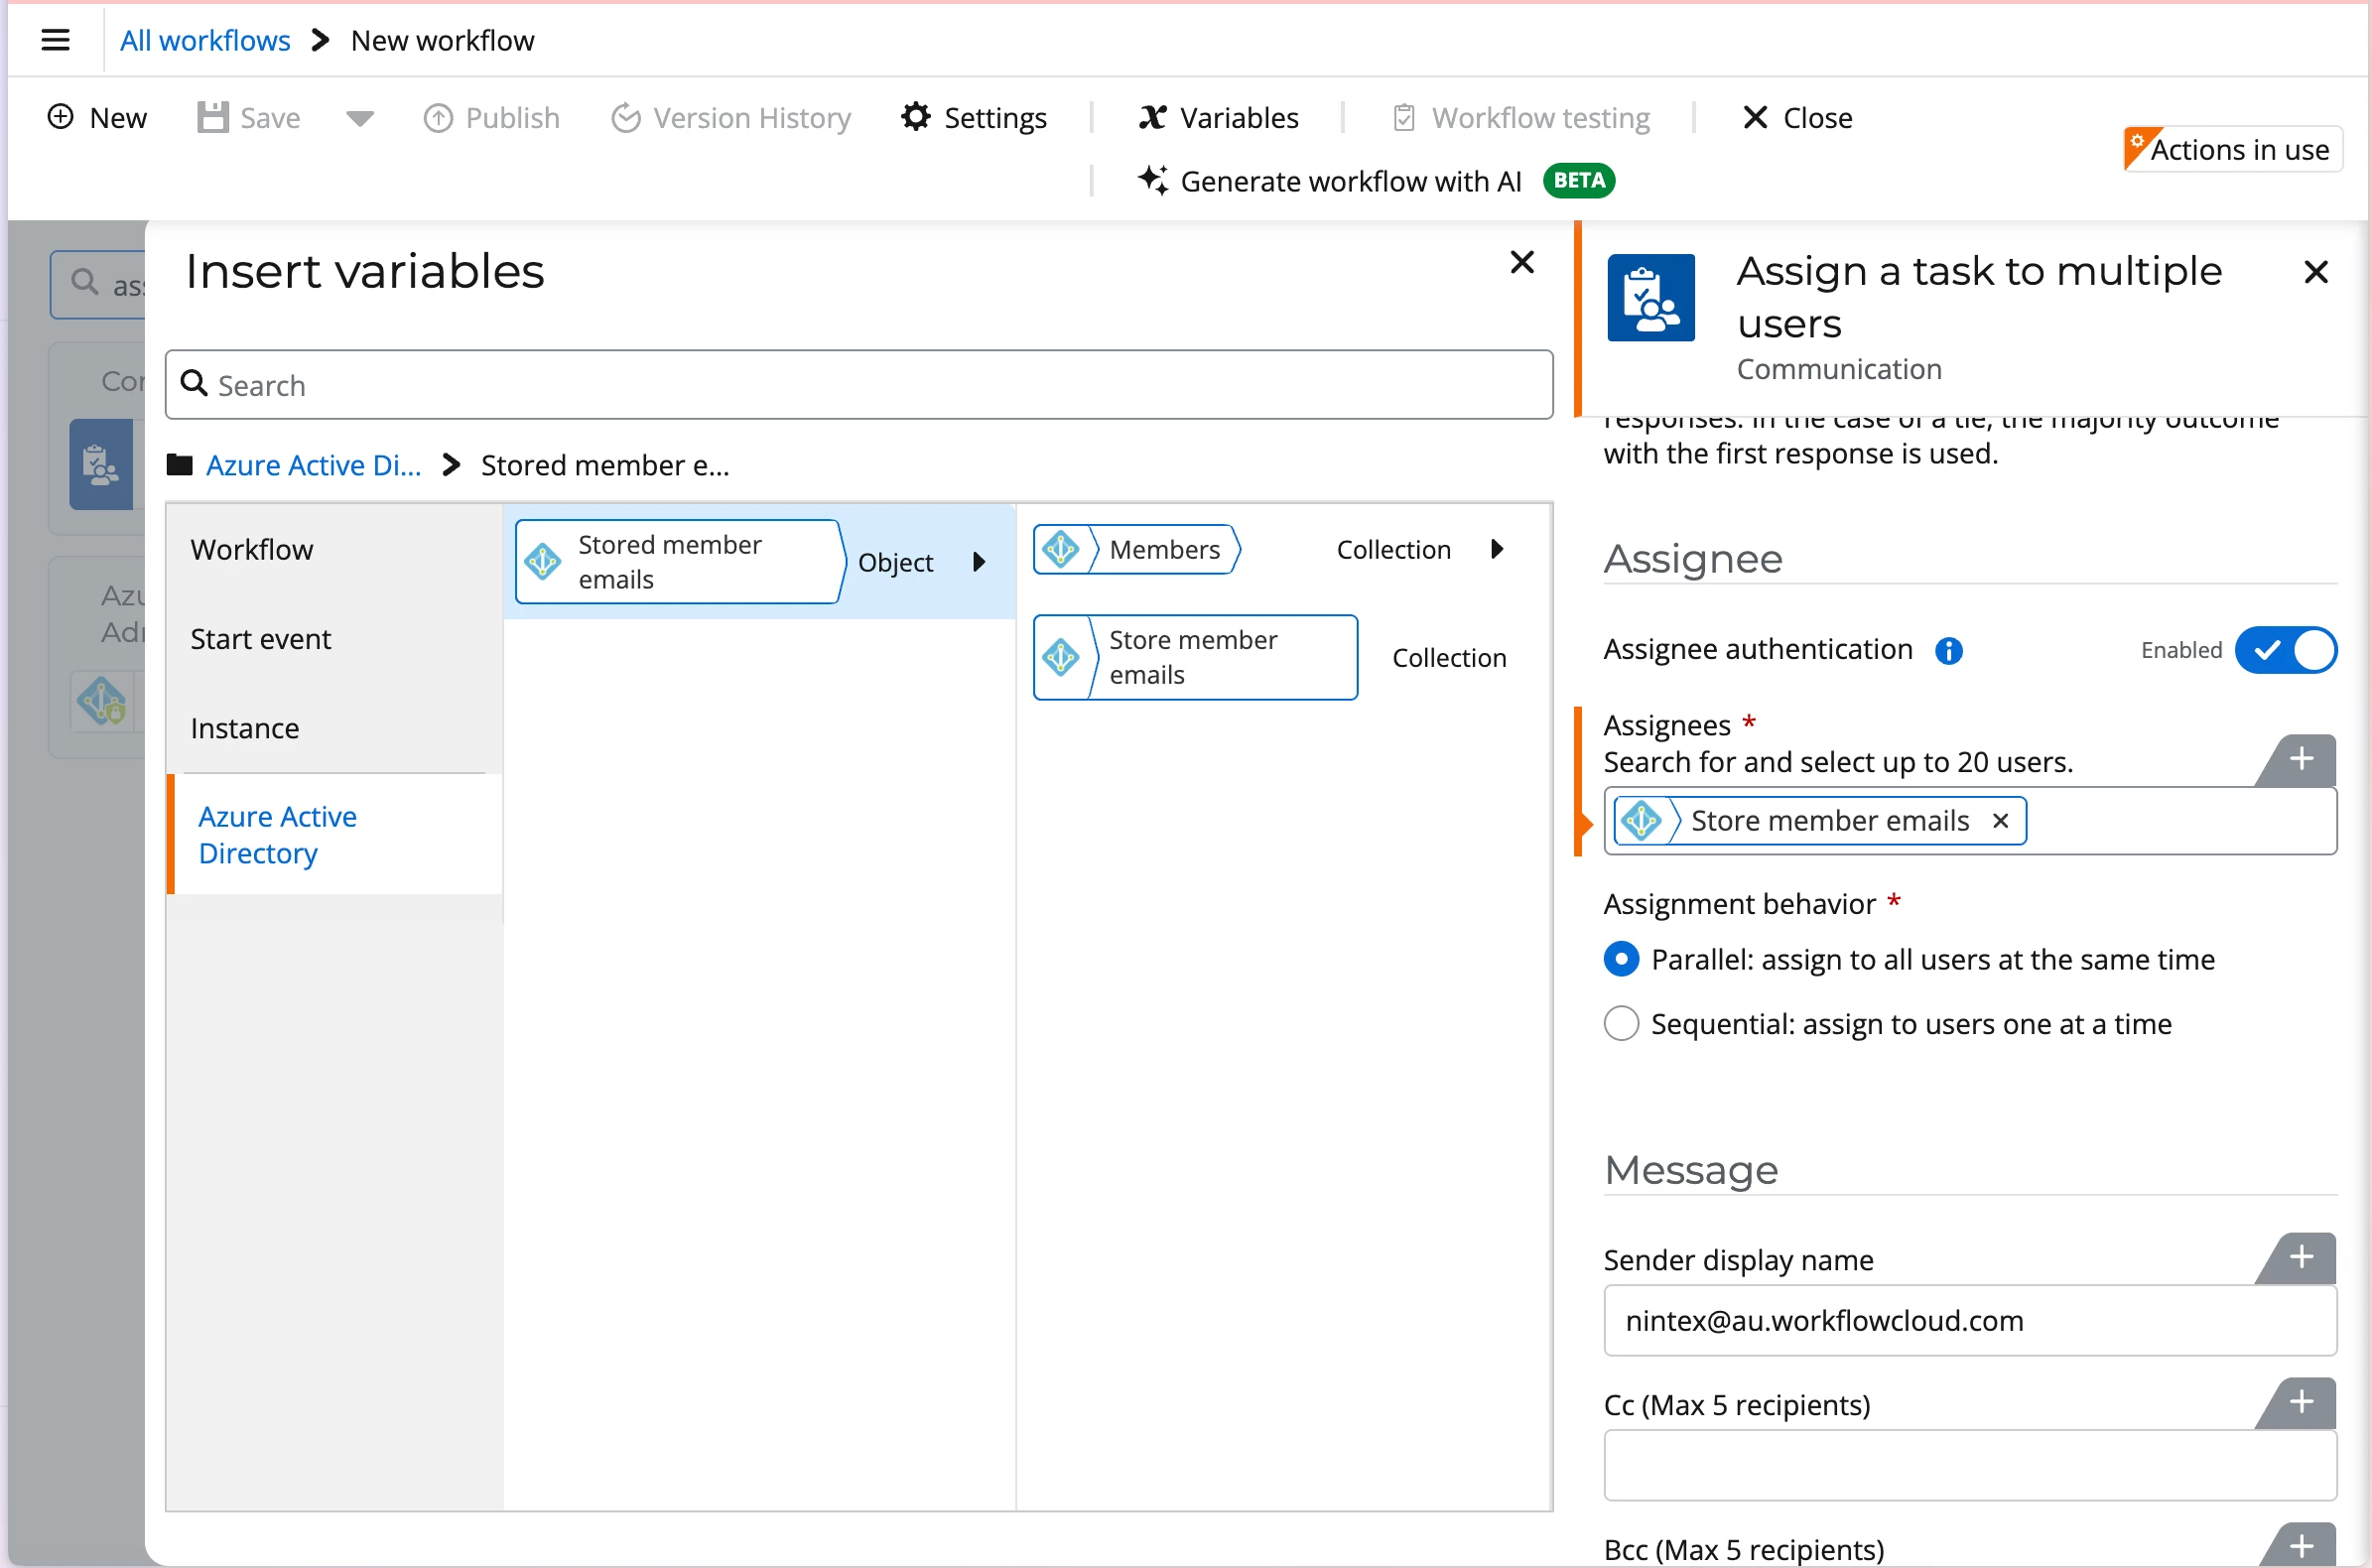Disable the Assignee authentication toggle
Viewport: 2372px width, 1568px height.
coord(2285,650)
